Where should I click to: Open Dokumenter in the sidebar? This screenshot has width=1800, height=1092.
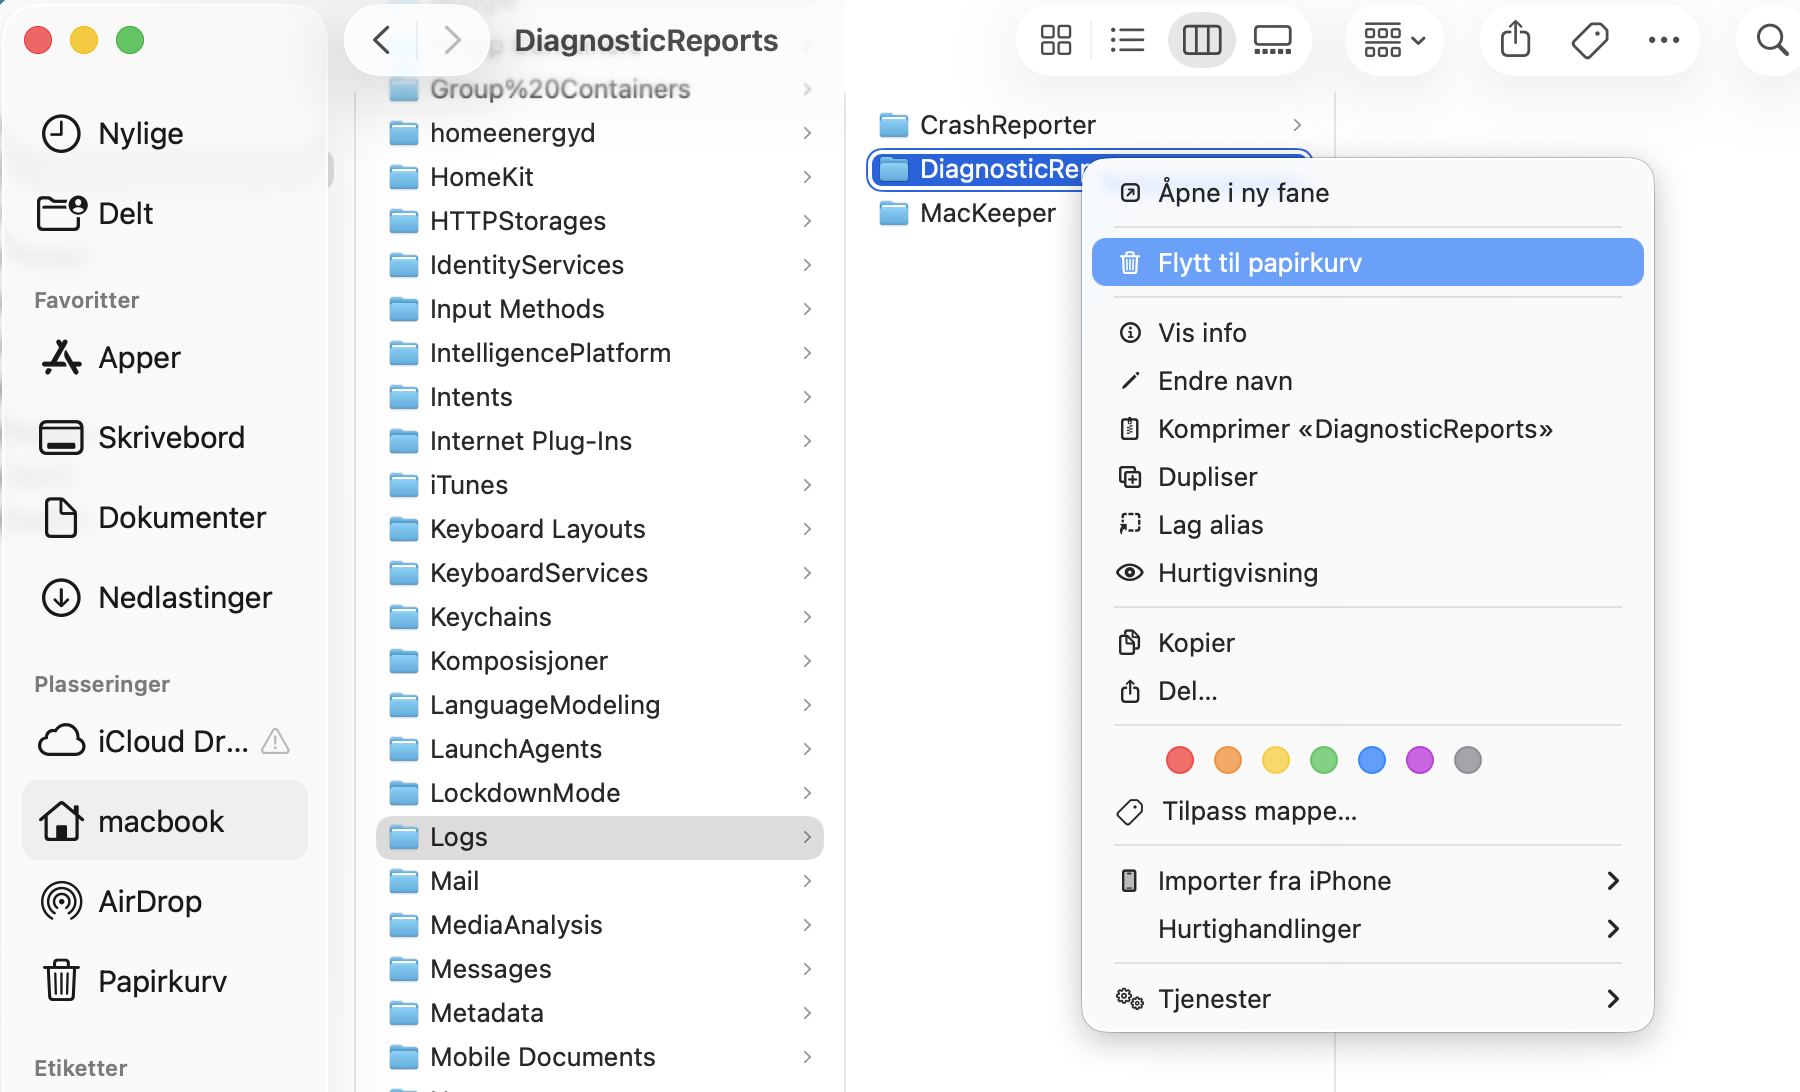(x=165, y=517)
